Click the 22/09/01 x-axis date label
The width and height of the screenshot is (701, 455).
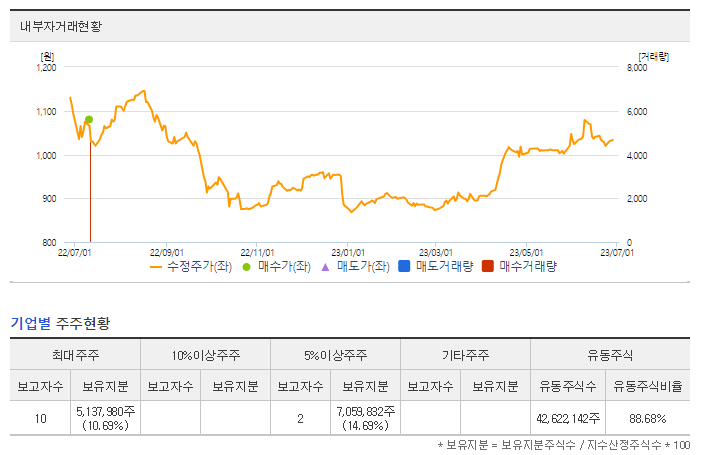coord(167,253)
